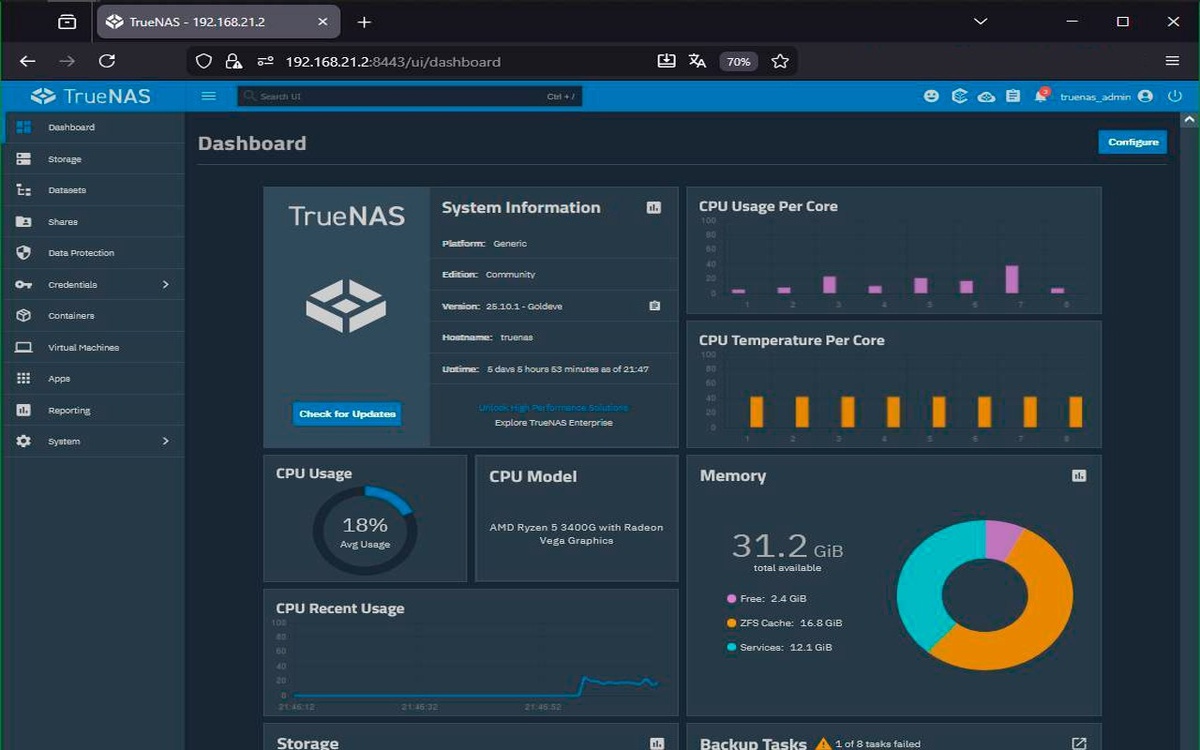Toggle the sidebar with hamburger icon
This screenshot has width=1200, height=750.
tap(209, 96)
